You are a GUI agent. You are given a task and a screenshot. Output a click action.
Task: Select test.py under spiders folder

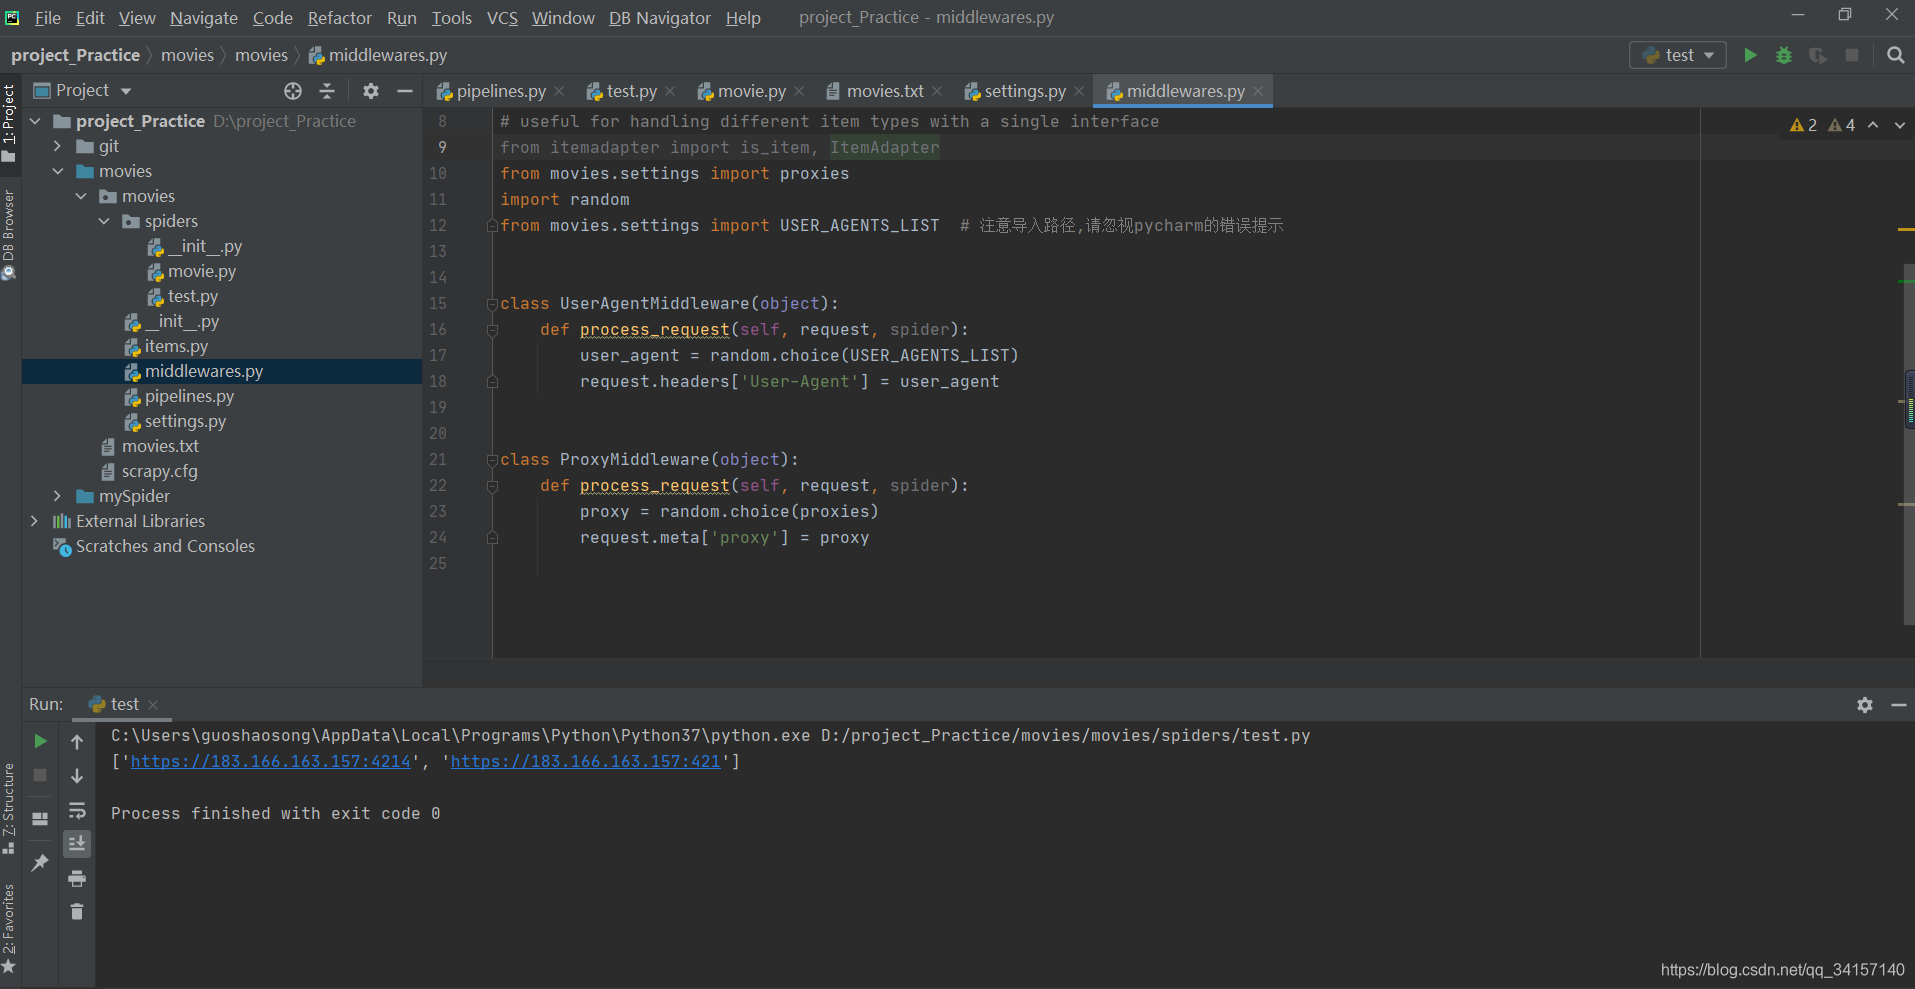193,296
